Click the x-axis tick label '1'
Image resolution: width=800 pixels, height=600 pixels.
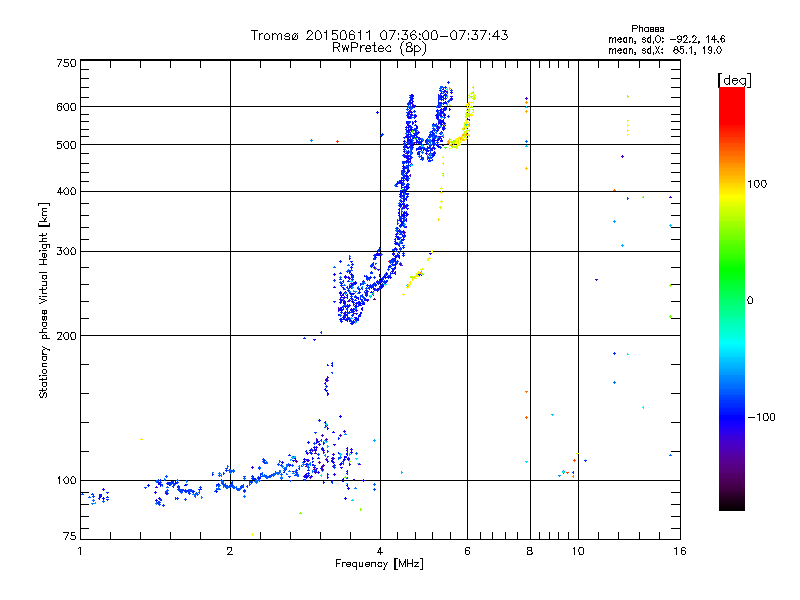80,551
